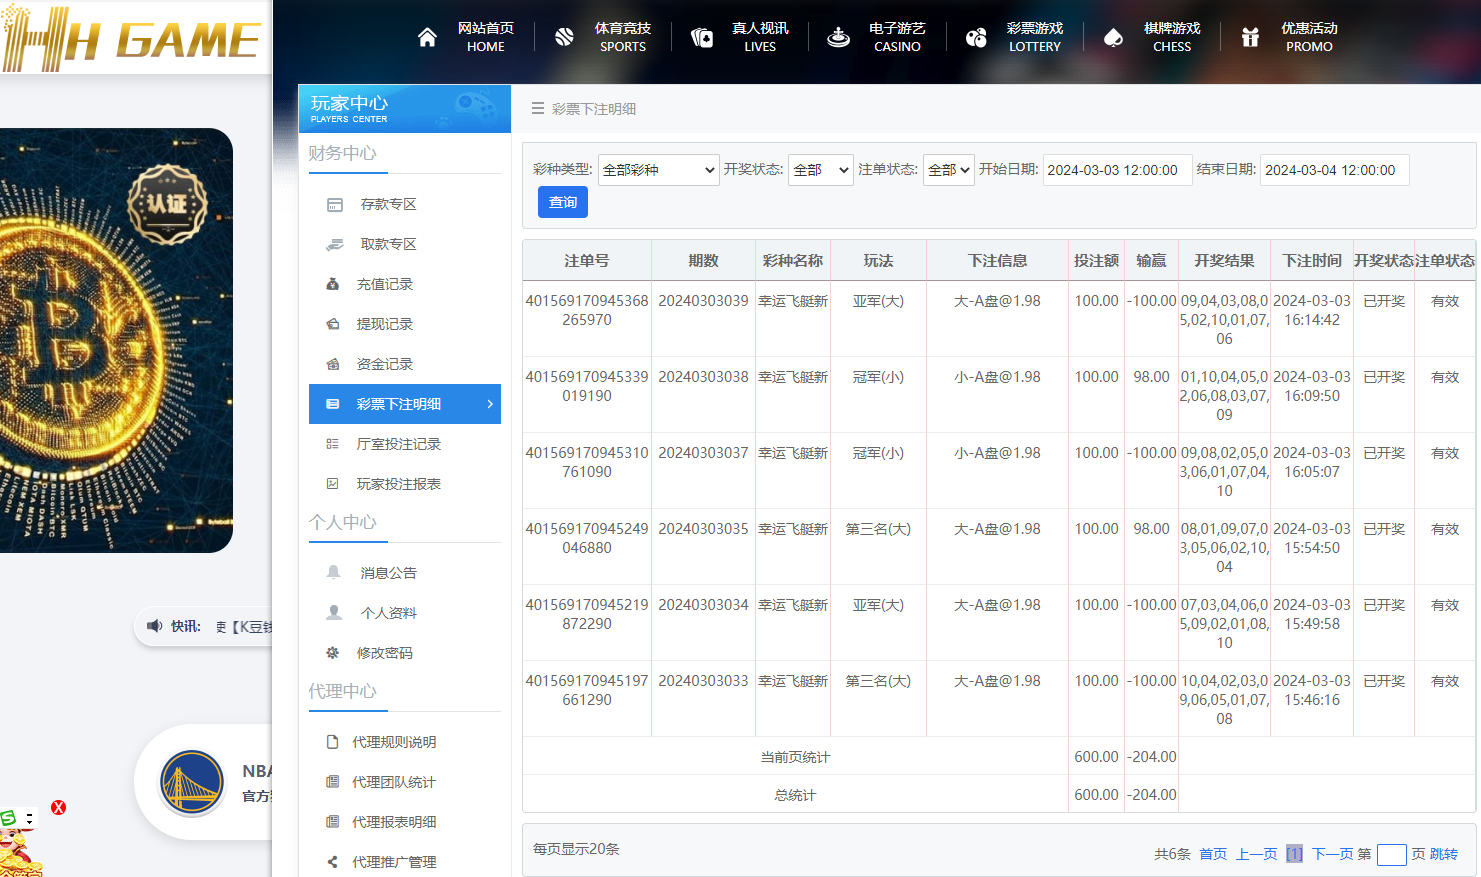
Task: Click the sports ball icon
Action: coord(565,37)
